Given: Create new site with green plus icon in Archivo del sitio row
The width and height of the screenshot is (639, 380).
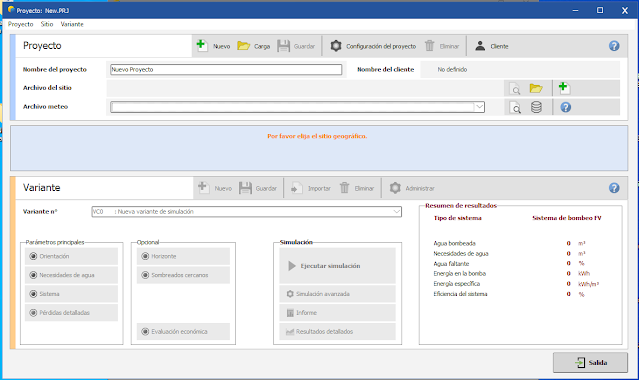Looking at the screenshot, I should (564, 88).
